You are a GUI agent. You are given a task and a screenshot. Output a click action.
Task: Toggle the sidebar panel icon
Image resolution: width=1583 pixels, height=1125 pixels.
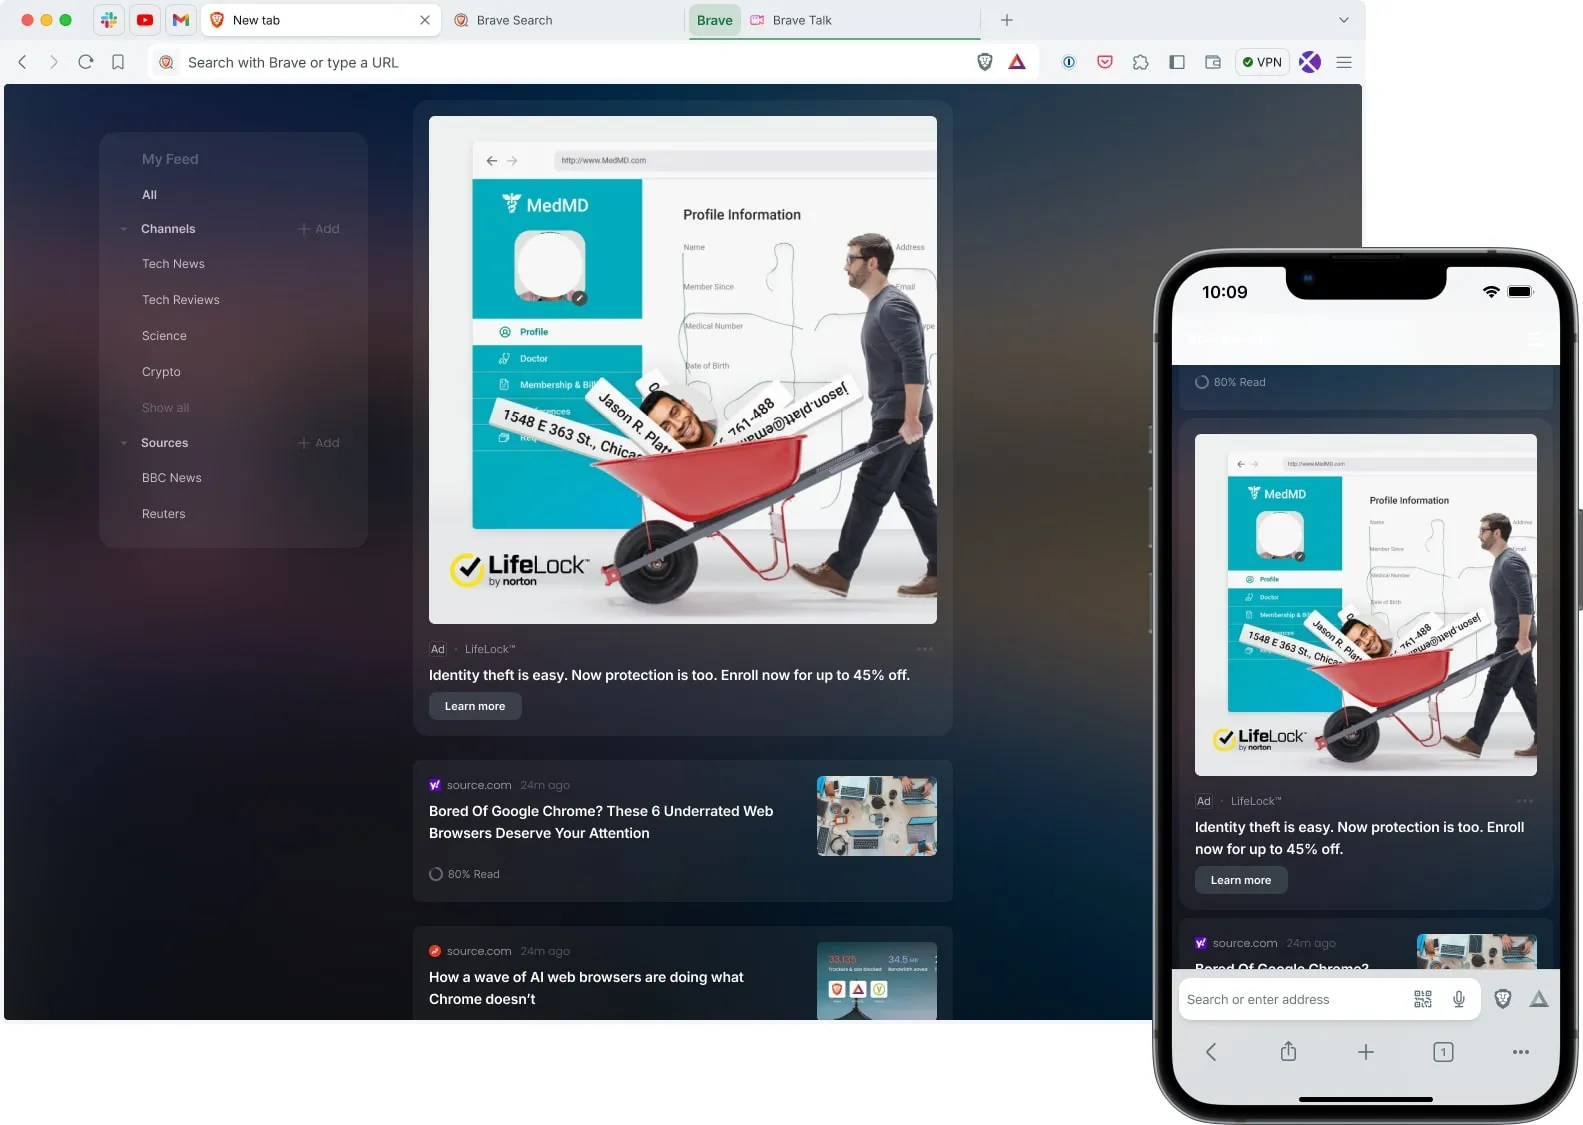1177,62
